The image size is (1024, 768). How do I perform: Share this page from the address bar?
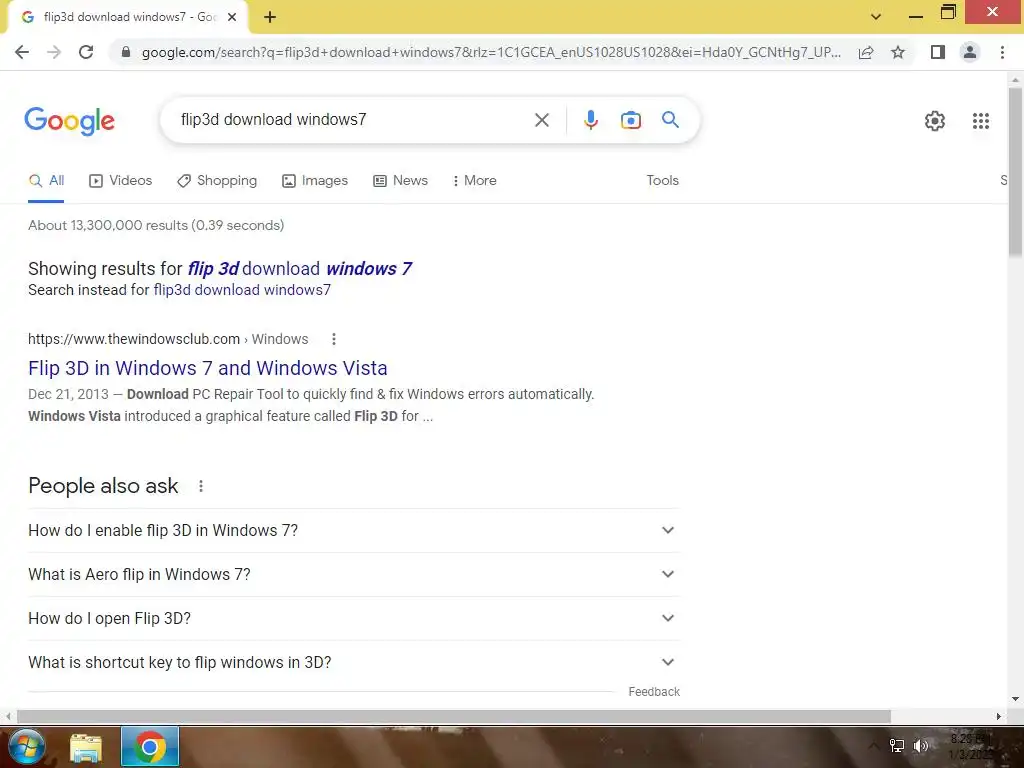pos(866,52)
